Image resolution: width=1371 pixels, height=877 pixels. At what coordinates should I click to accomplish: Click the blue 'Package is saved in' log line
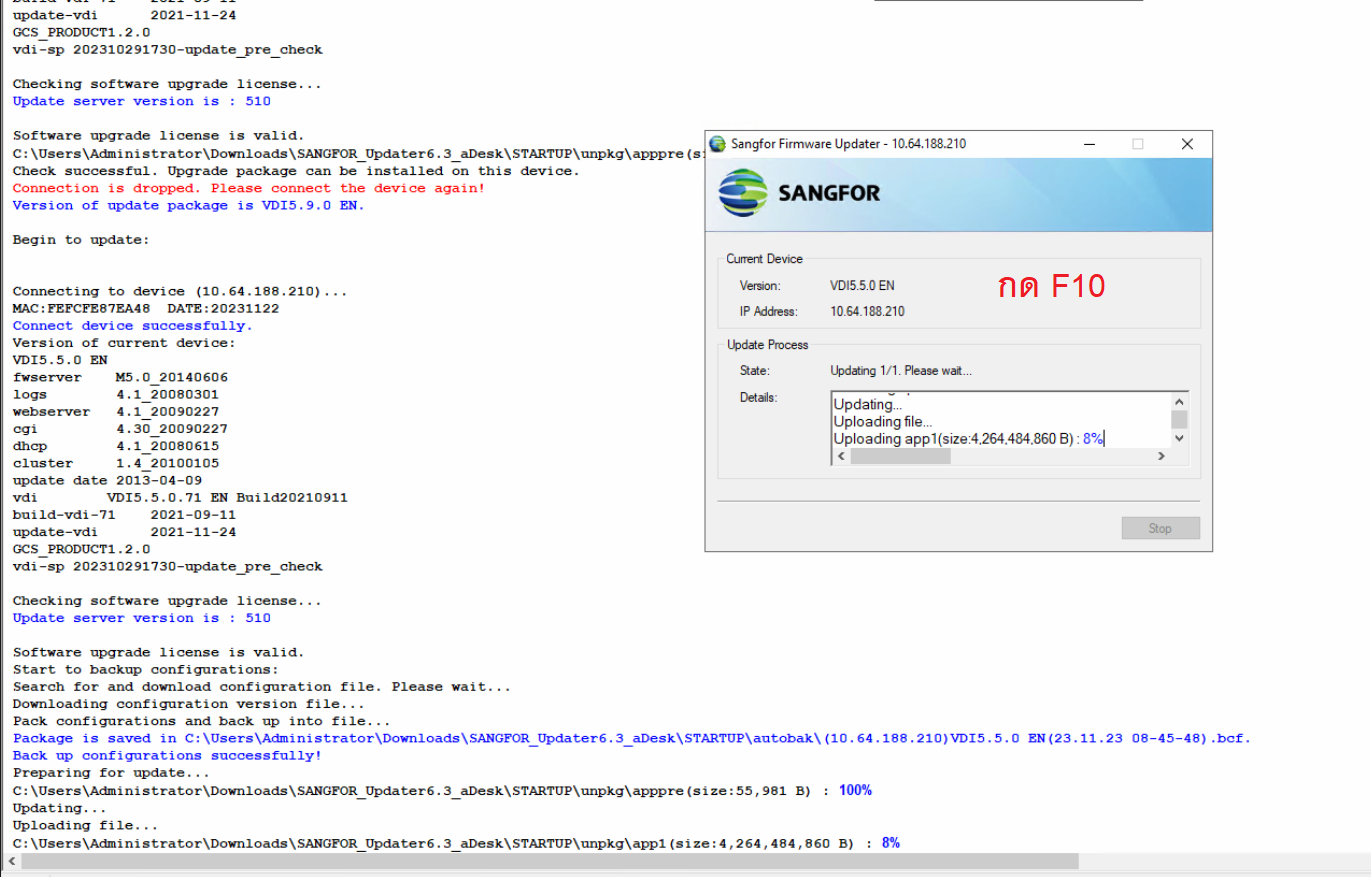click(632, 738)
